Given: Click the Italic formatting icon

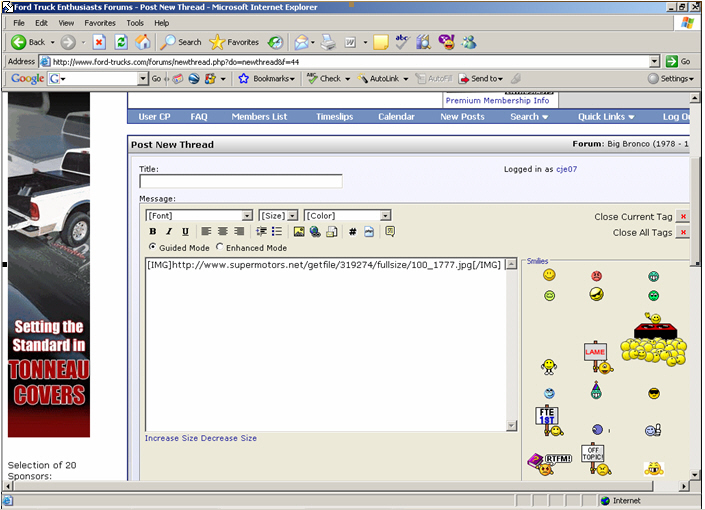Looking at the screenshot, I should pos(169,232).
